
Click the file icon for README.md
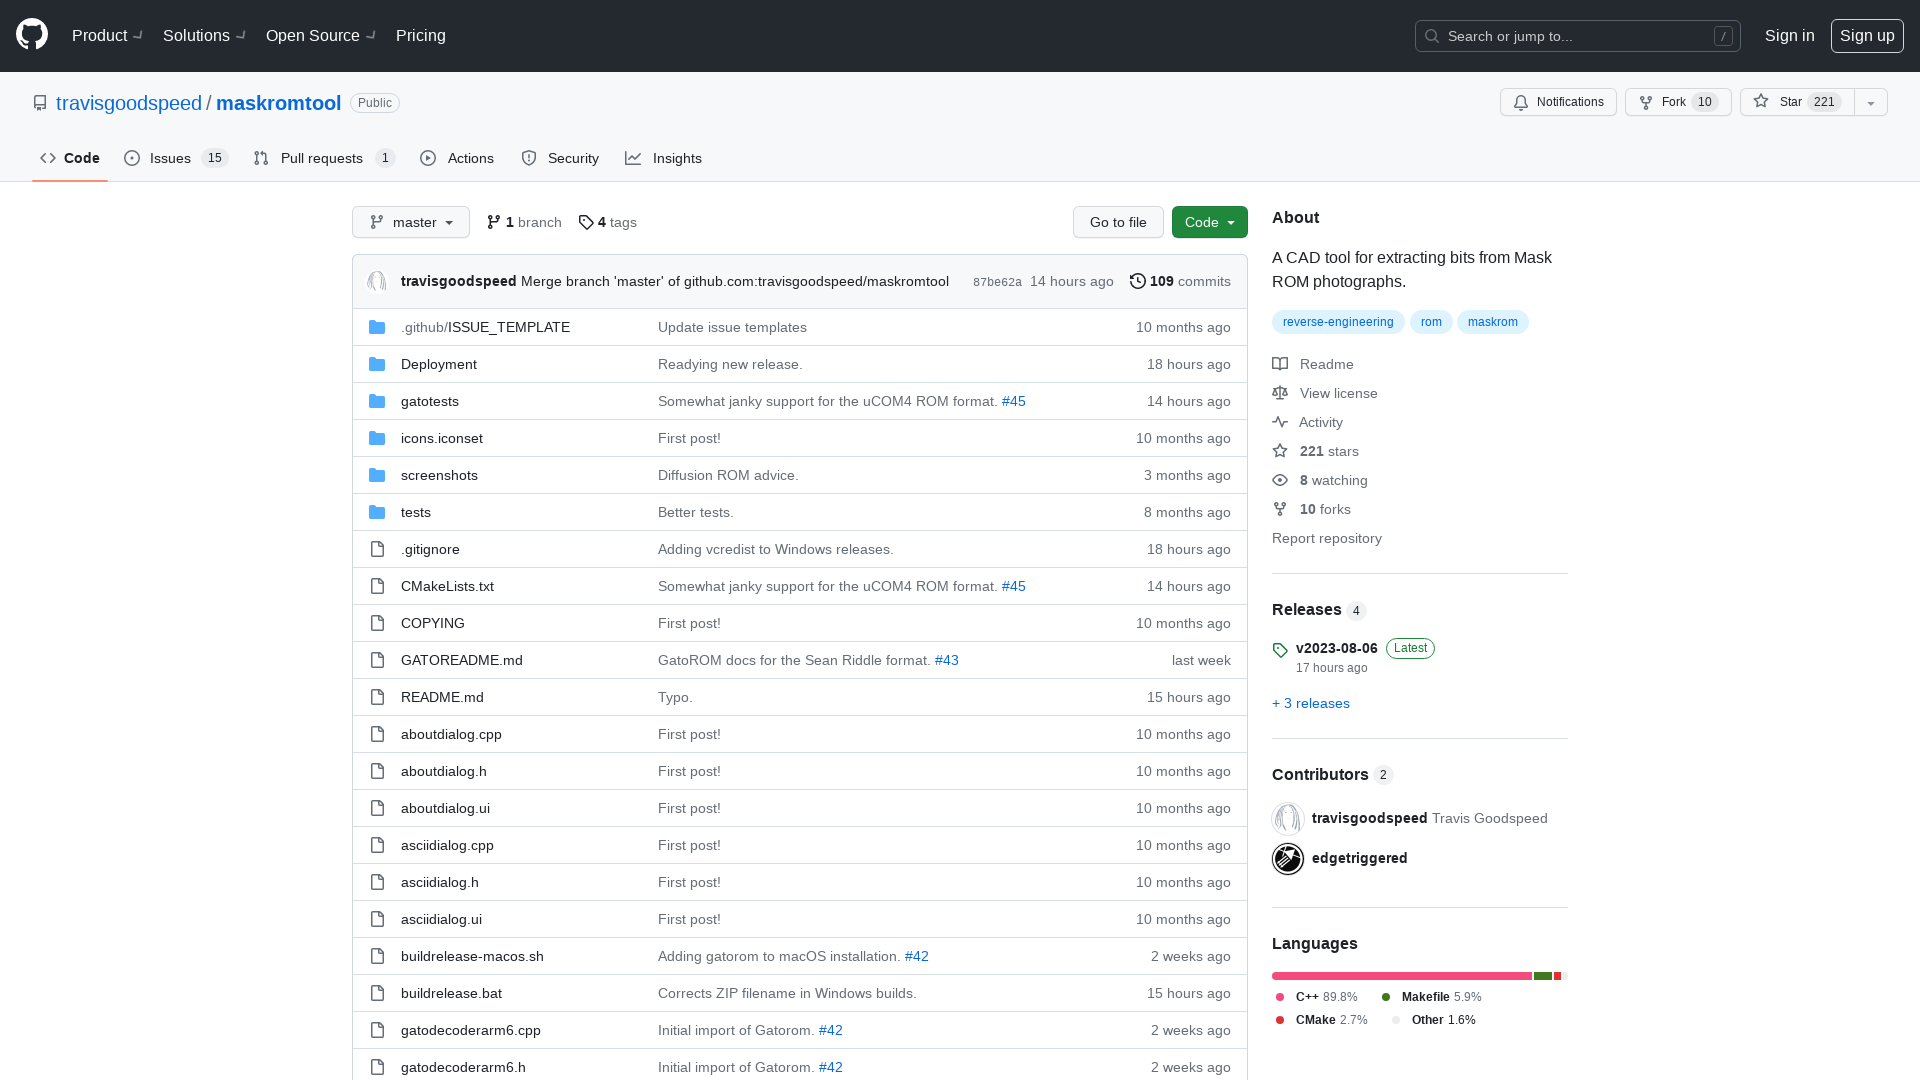[377, 697]
